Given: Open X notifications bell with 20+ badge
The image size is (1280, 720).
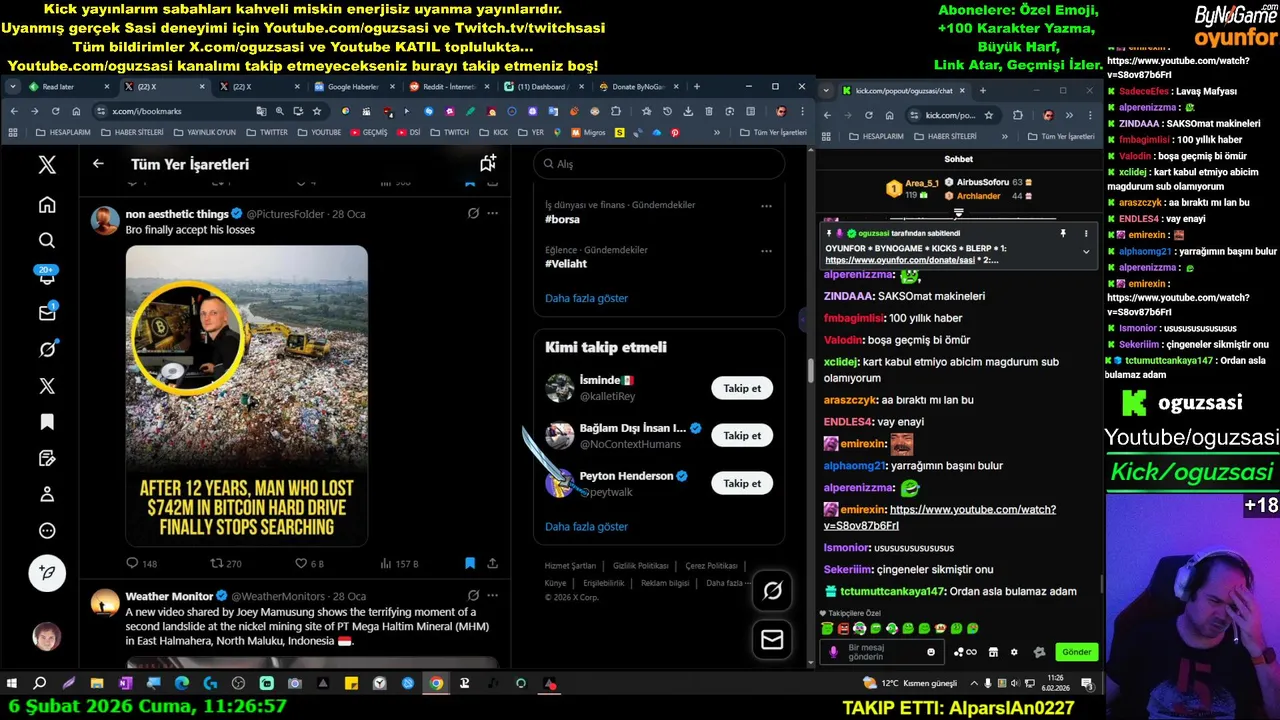Looking at the screenshot, I should click(x=47, y=277).
